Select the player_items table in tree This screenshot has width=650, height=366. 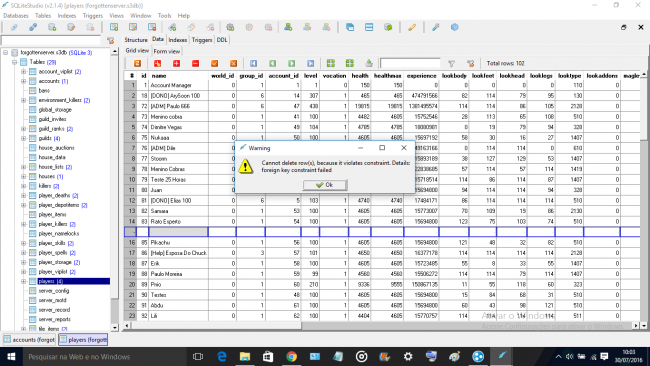click(x=52, y=215)
